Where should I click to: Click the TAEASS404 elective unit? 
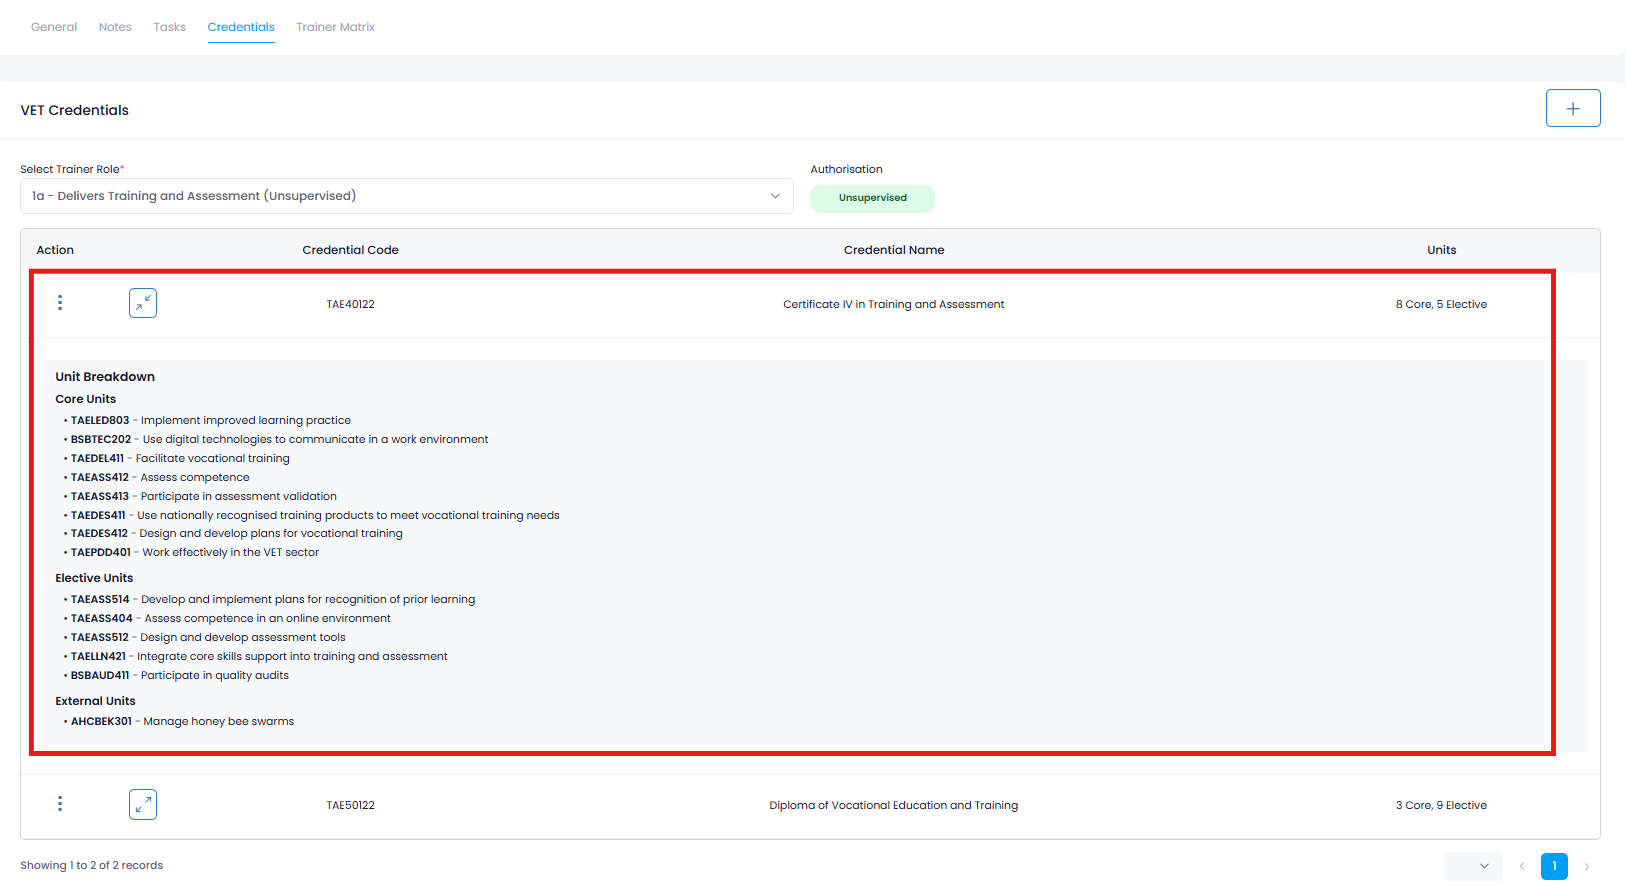[x=231, y=618]
